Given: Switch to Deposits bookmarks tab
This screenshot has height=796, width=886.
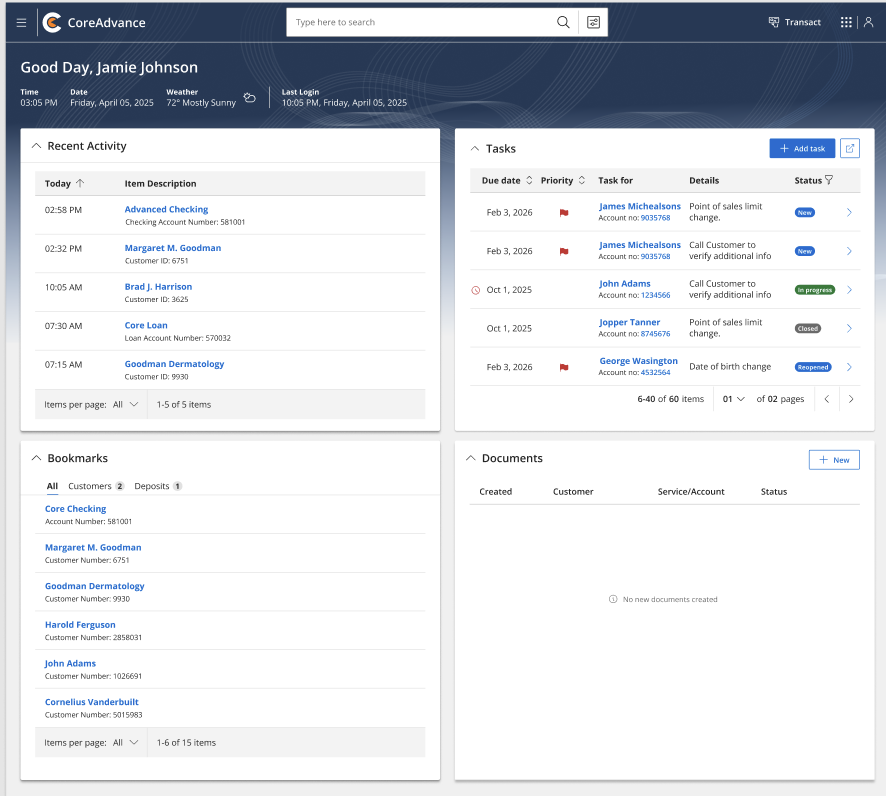Looking at the screenshot, I should [158, 486].
